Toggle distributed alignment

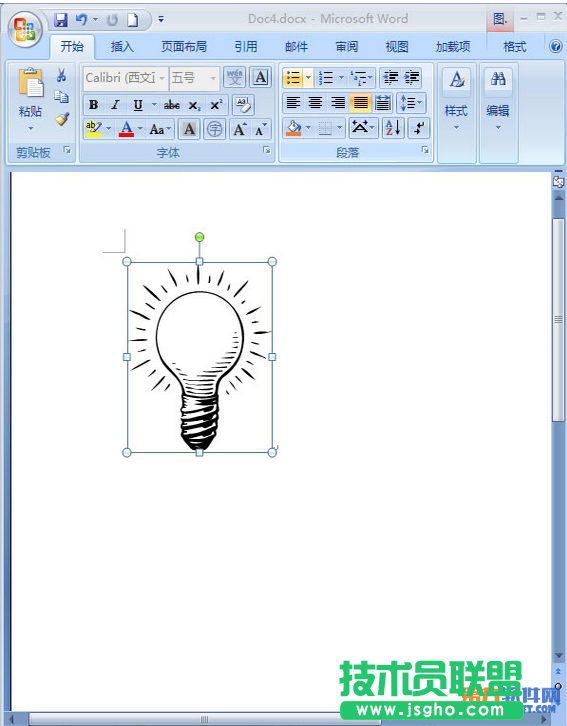pos(382,102)
